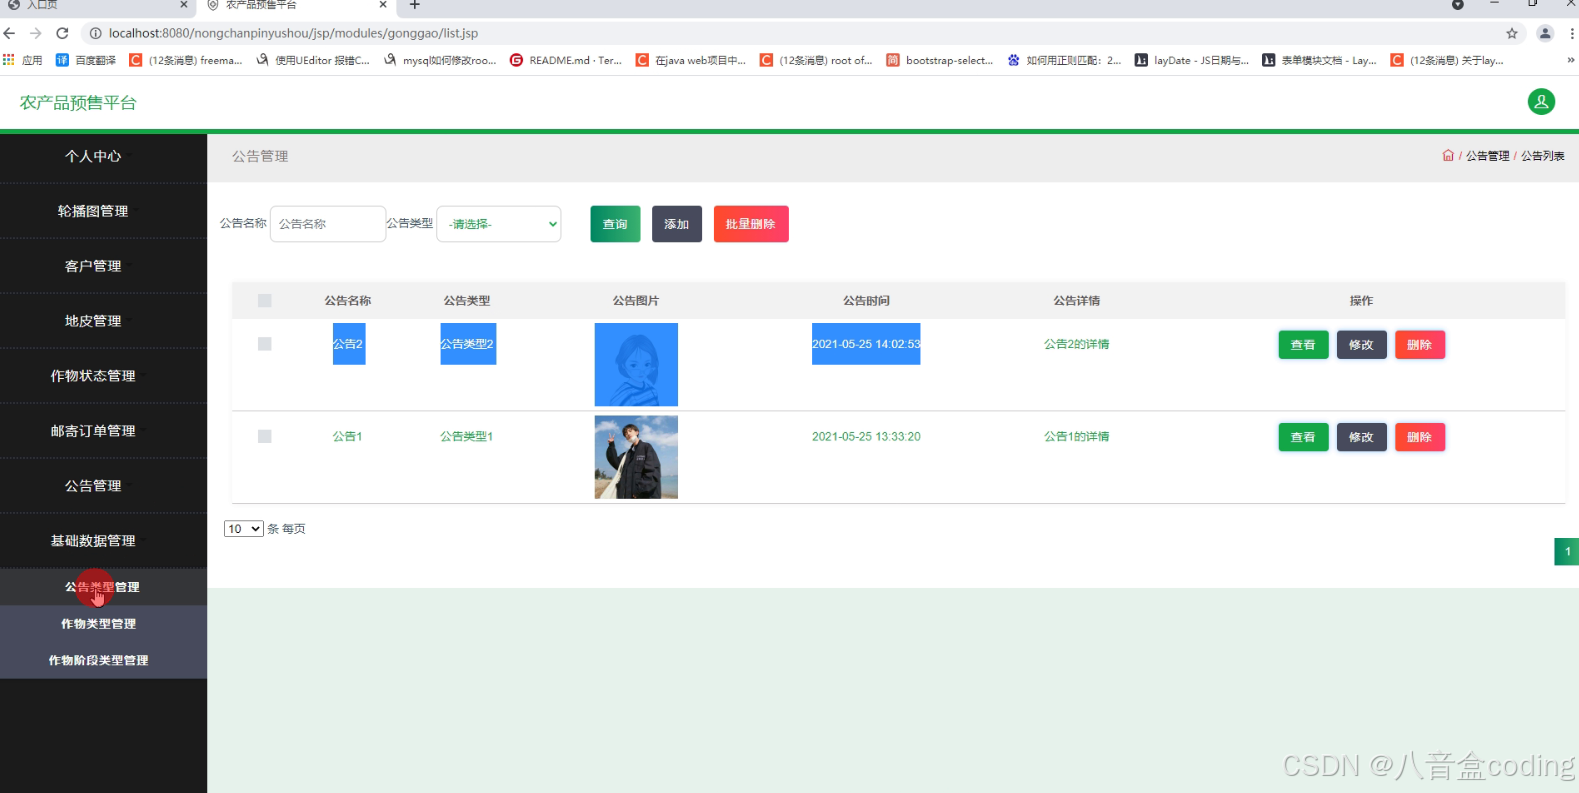Open the Chrome profile avatar icon
The width and height of the screenshot is (1579, 793).
1545,33
